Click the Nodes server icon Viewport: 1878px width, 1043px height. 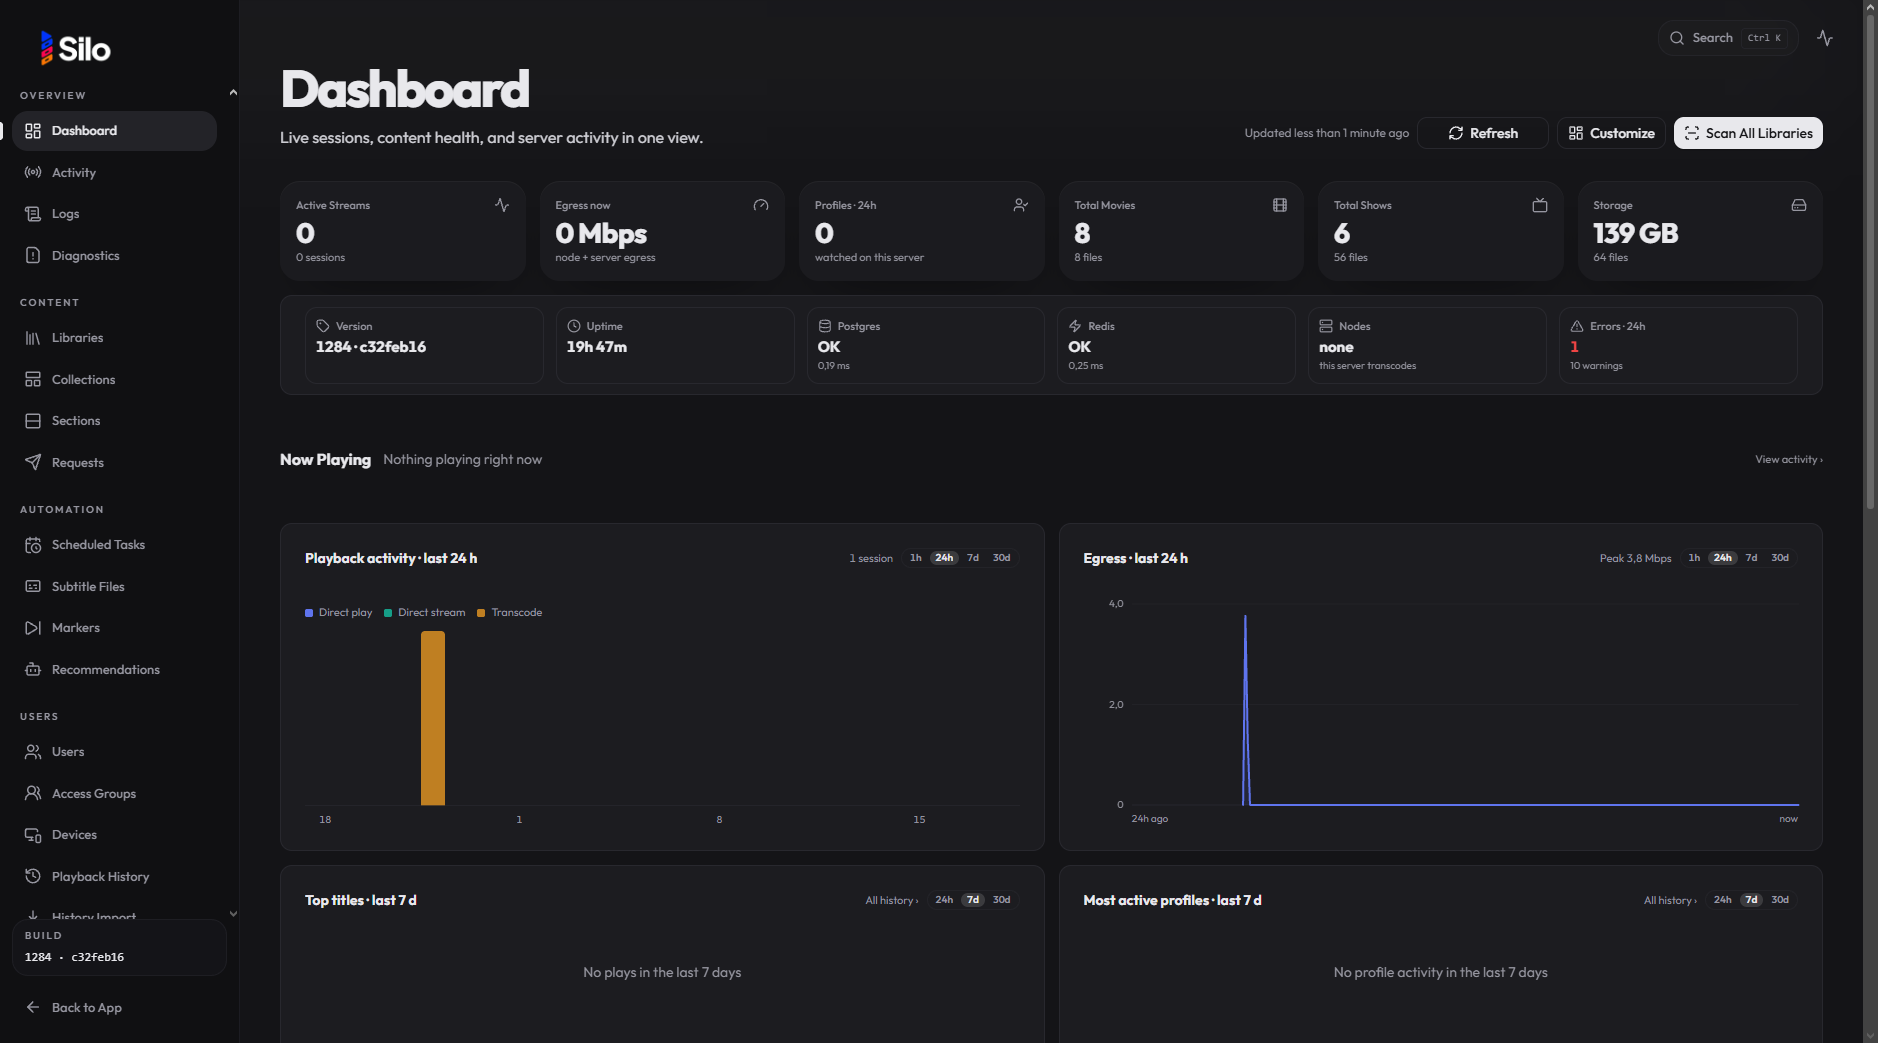(1326, 326)
